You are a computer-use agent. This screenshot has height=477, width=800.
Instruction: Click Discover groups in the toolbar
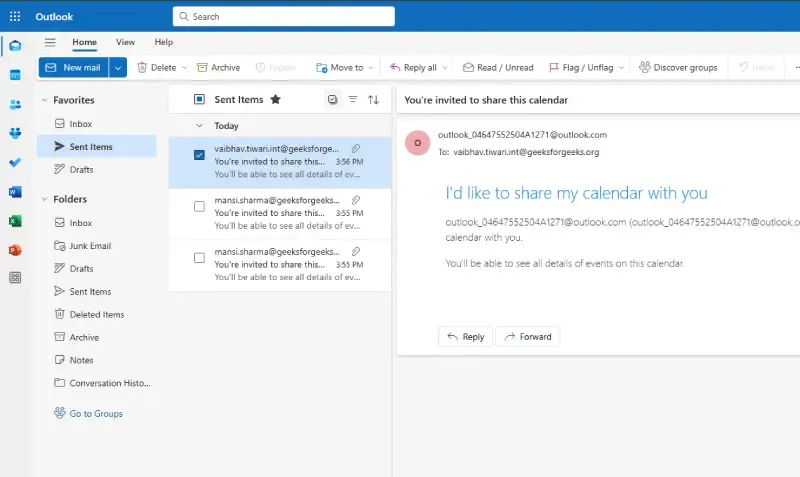pos(678,67)
